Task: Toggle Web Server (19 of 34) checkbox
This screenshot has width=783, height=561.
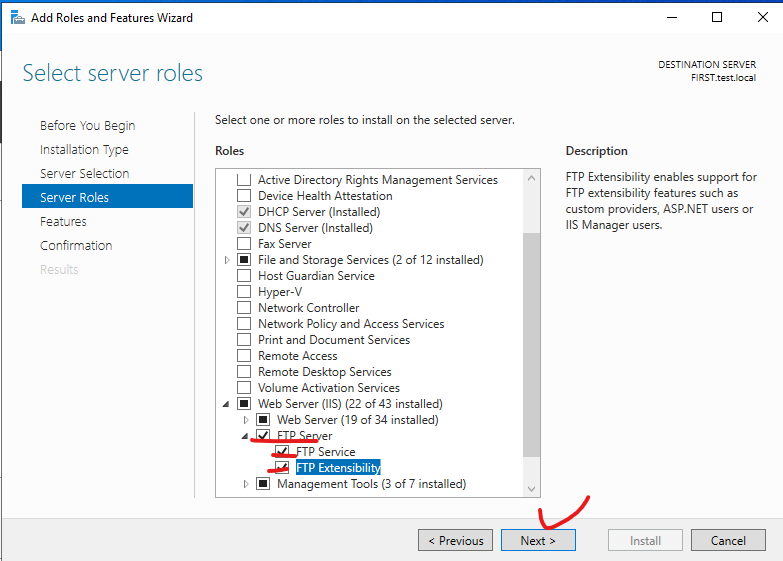Action: 263,420
